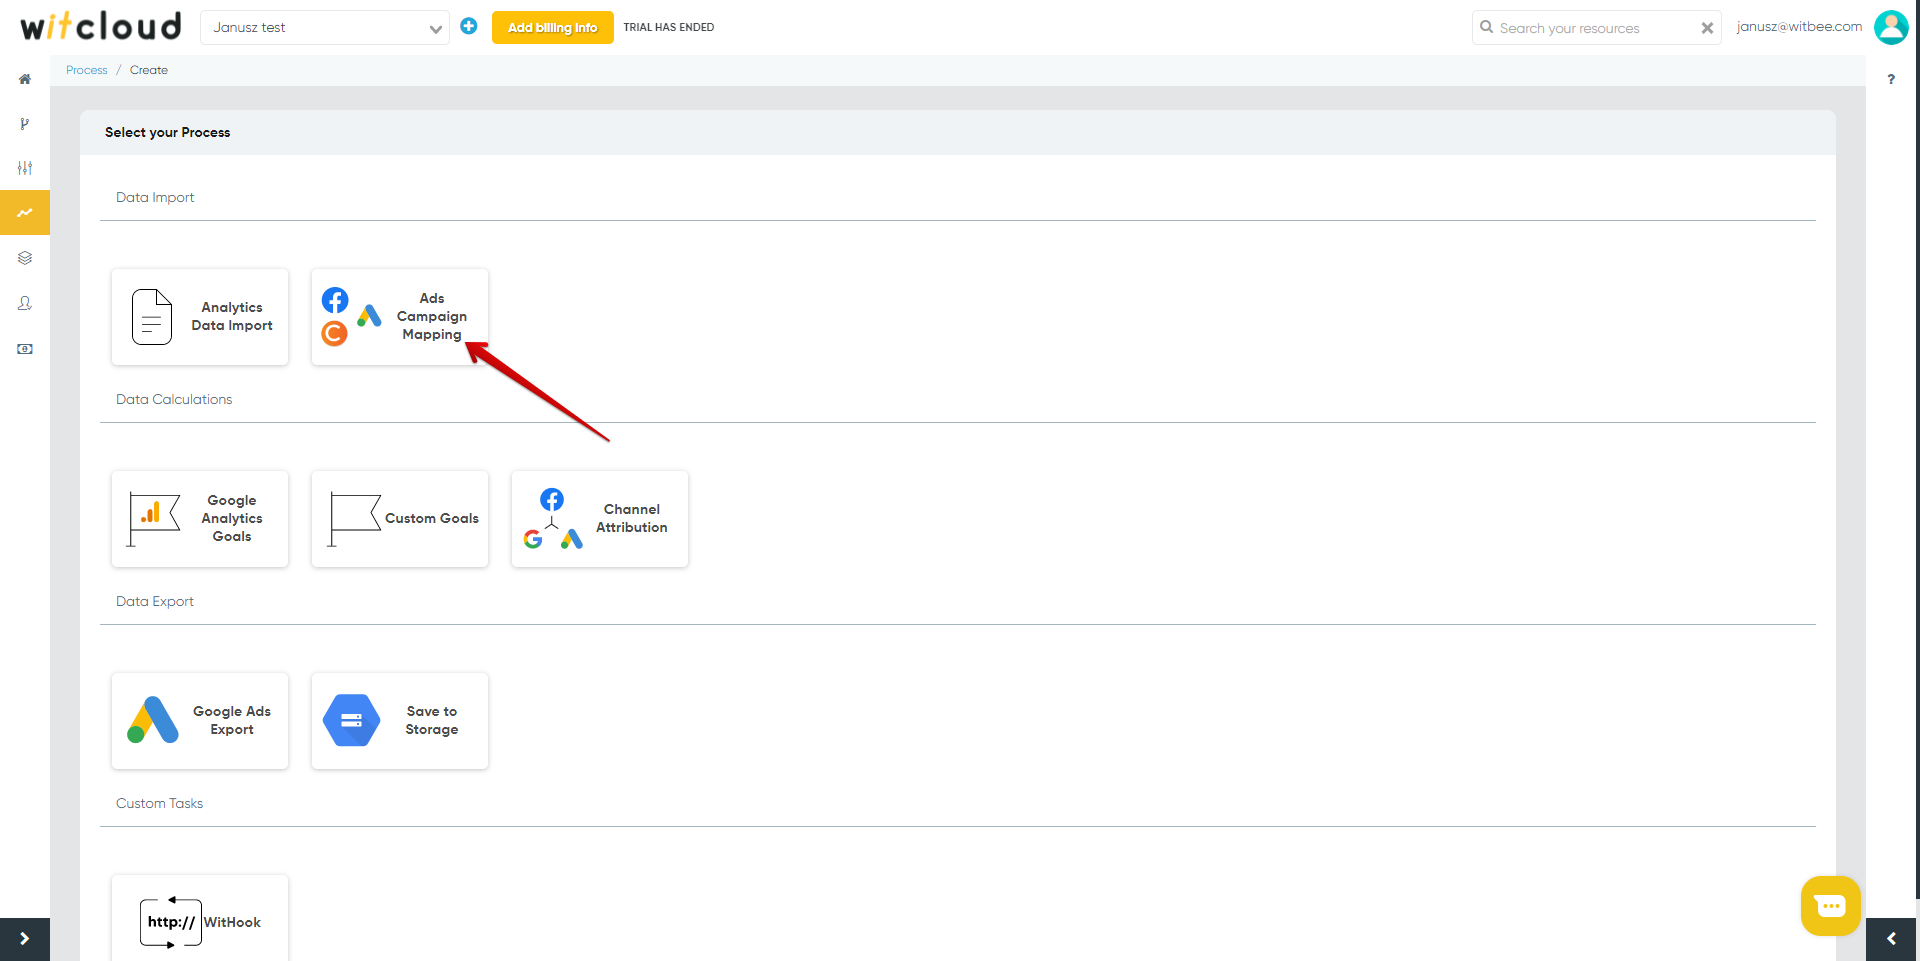Add a new project with plus icon
The image size is (1920, 961).
pos(469,26)
